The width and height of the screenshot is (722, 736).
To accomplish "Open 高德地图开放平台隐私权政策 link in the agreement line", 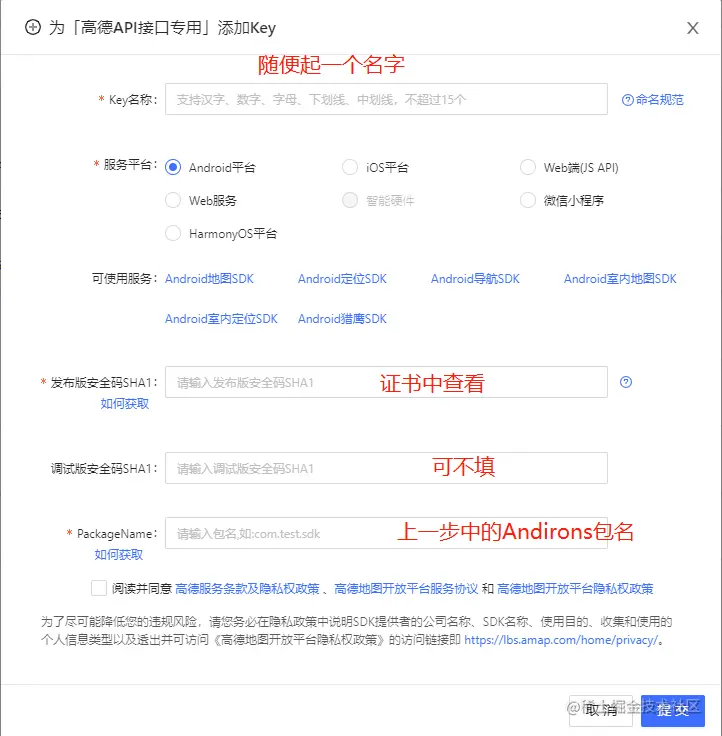I will 575,589.
